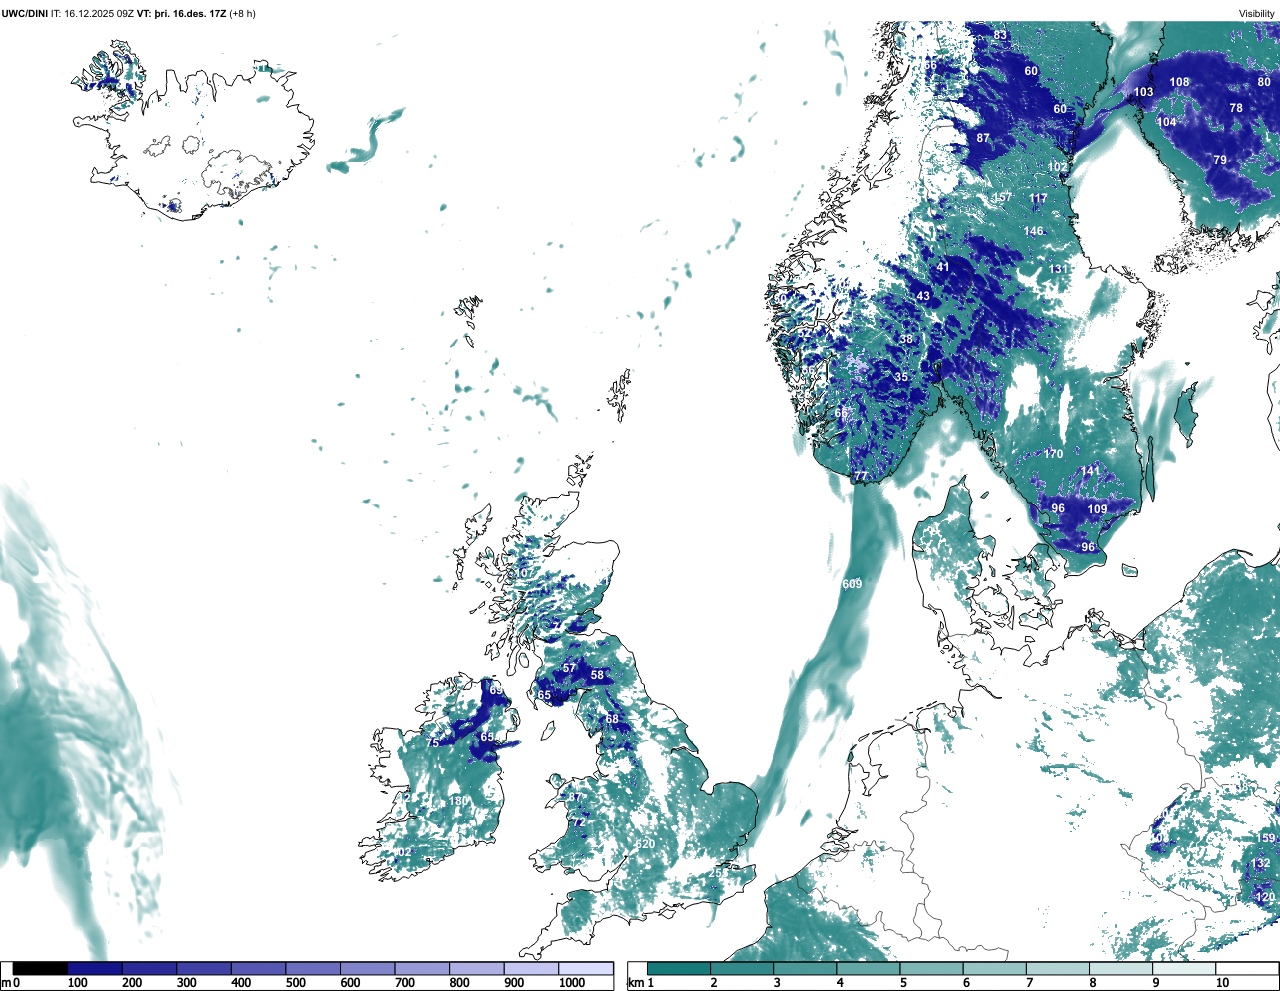Click the '57' value in southern Scotland

[x=569, y=668]
